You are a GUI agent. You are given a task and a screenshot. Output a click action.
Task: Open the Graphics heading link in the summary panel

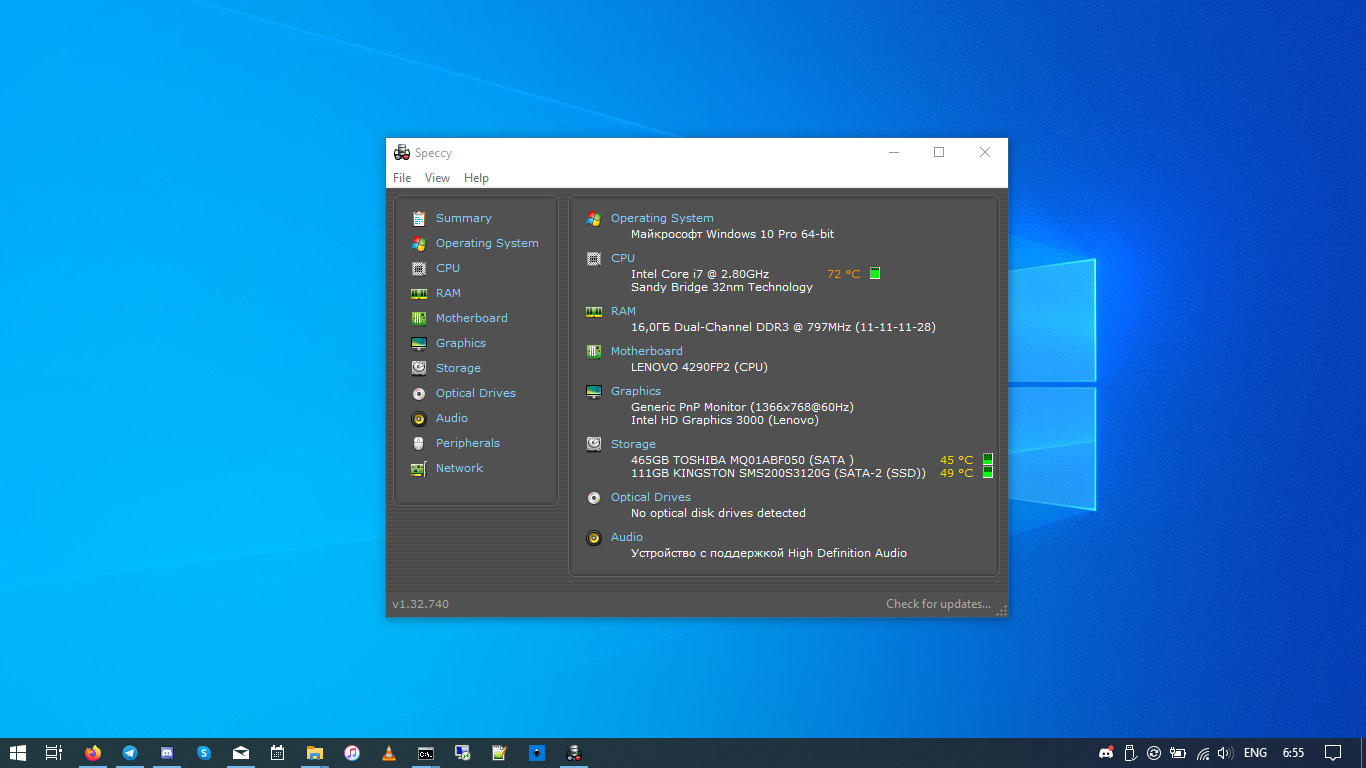coord(636,391)
